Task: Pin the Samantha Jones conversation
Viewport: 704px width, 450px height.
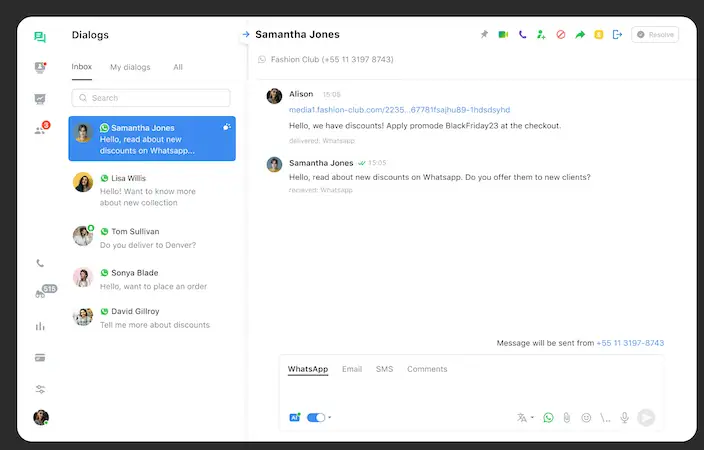Action: click(x=484, y=35)
